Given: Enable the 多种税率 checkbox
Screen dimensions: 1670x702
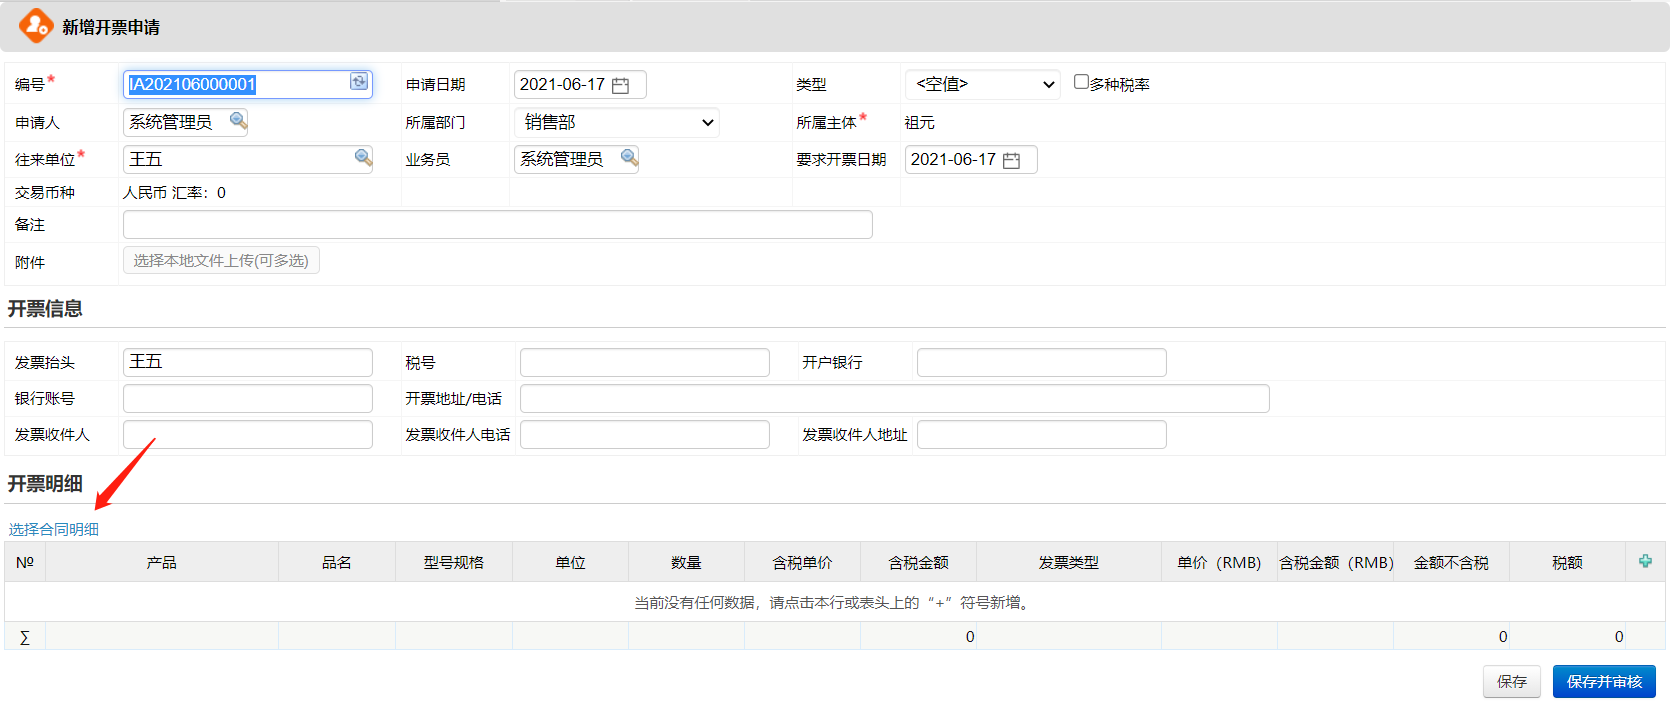Looking at the screenshot, I should 1081,82.
